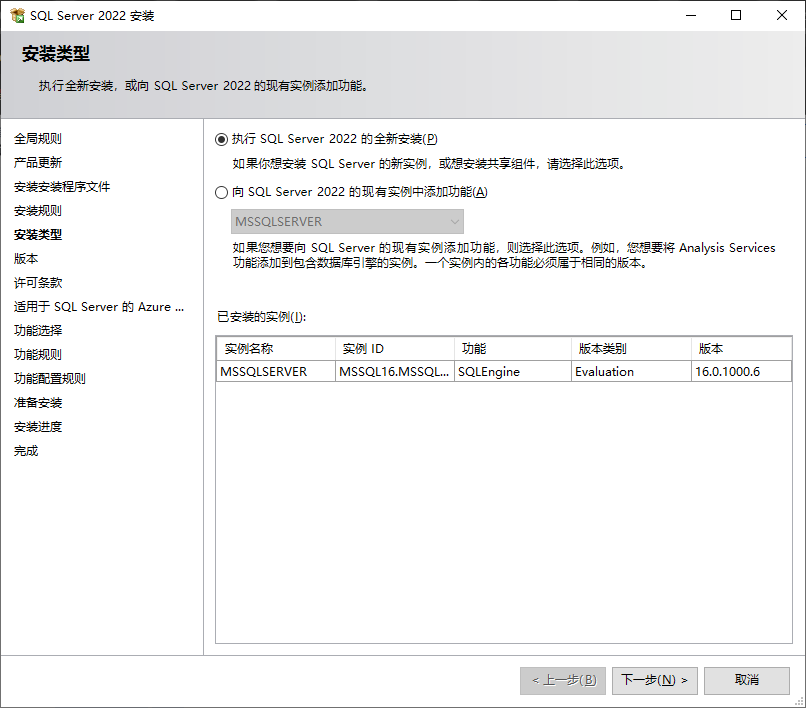The image size is (806, 708).
Task: Sort by the 功能 column header
Action: pyautogui.click(x=474, y=349)
